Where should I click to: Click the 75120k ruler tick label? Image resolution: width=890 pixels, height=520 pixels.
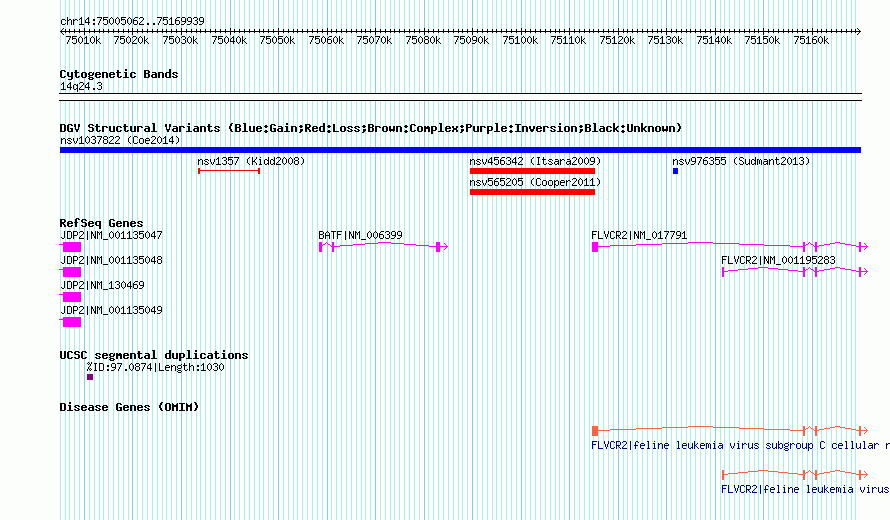tap(617, 40)
